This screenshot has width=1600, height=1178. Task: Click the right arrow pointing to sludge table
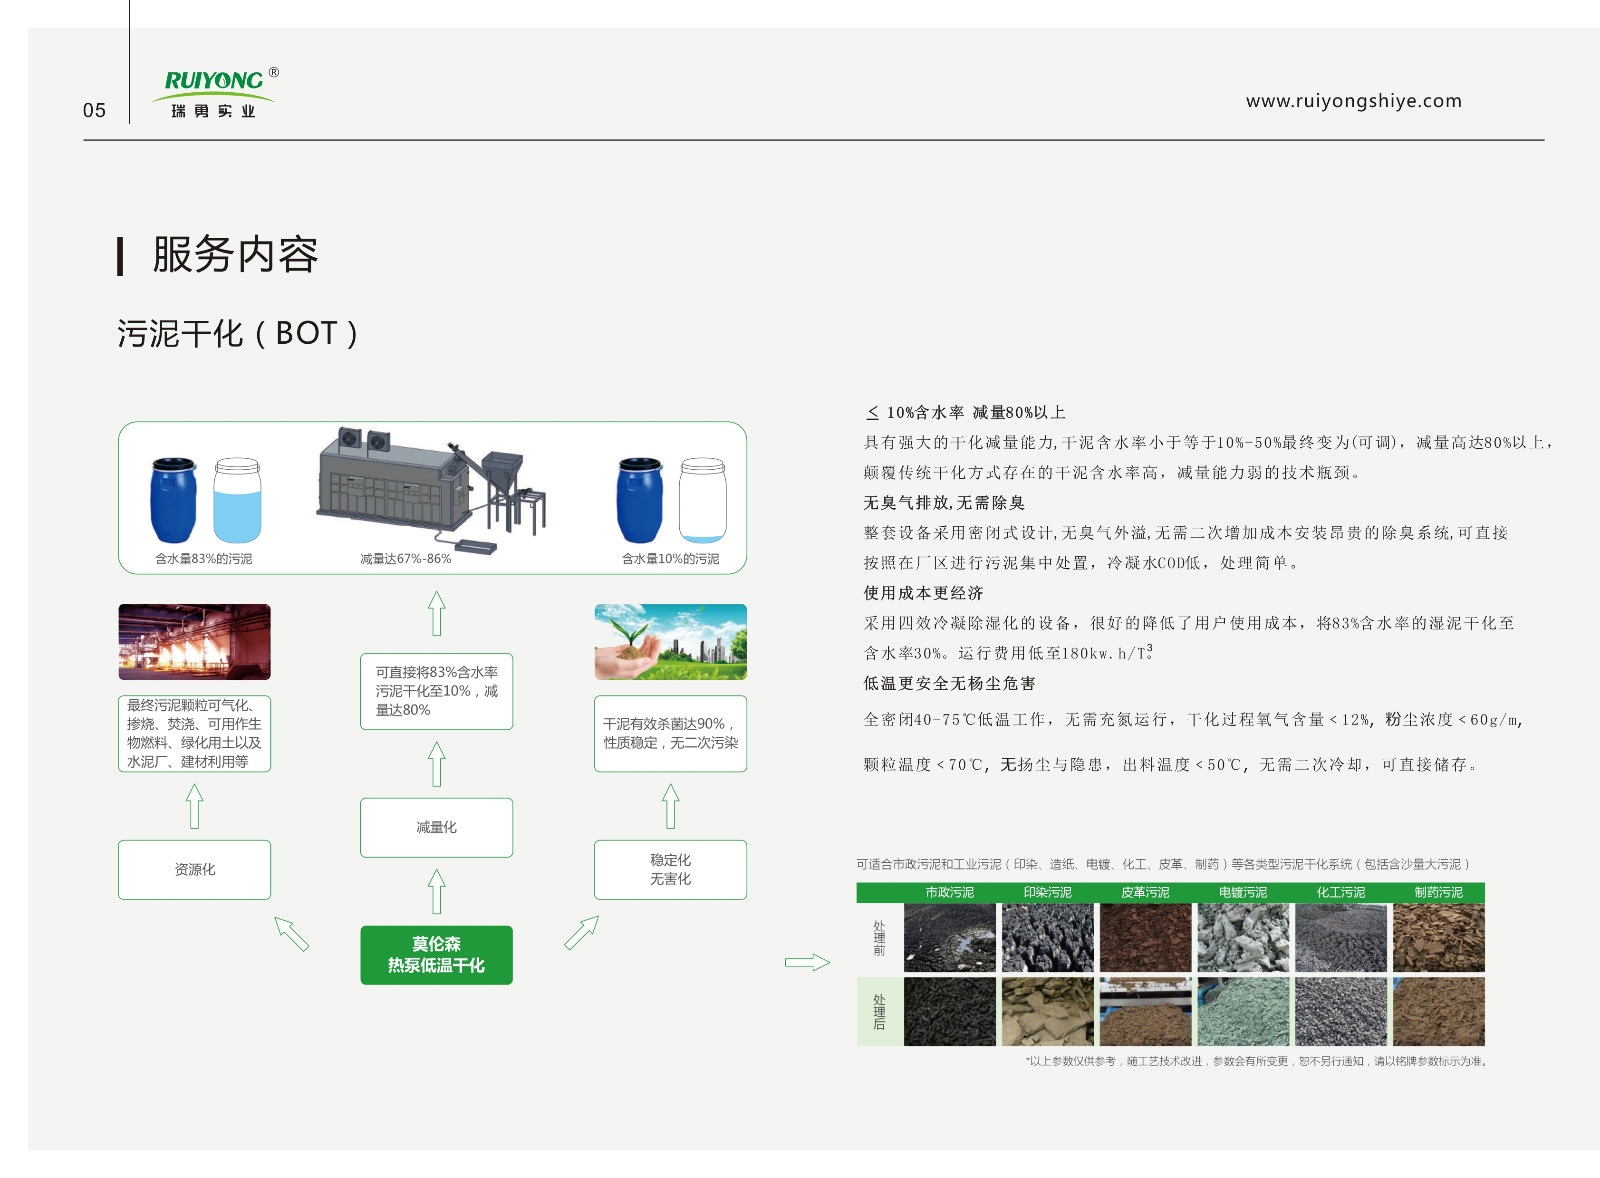pyautogui.click(x=807, y=963)
